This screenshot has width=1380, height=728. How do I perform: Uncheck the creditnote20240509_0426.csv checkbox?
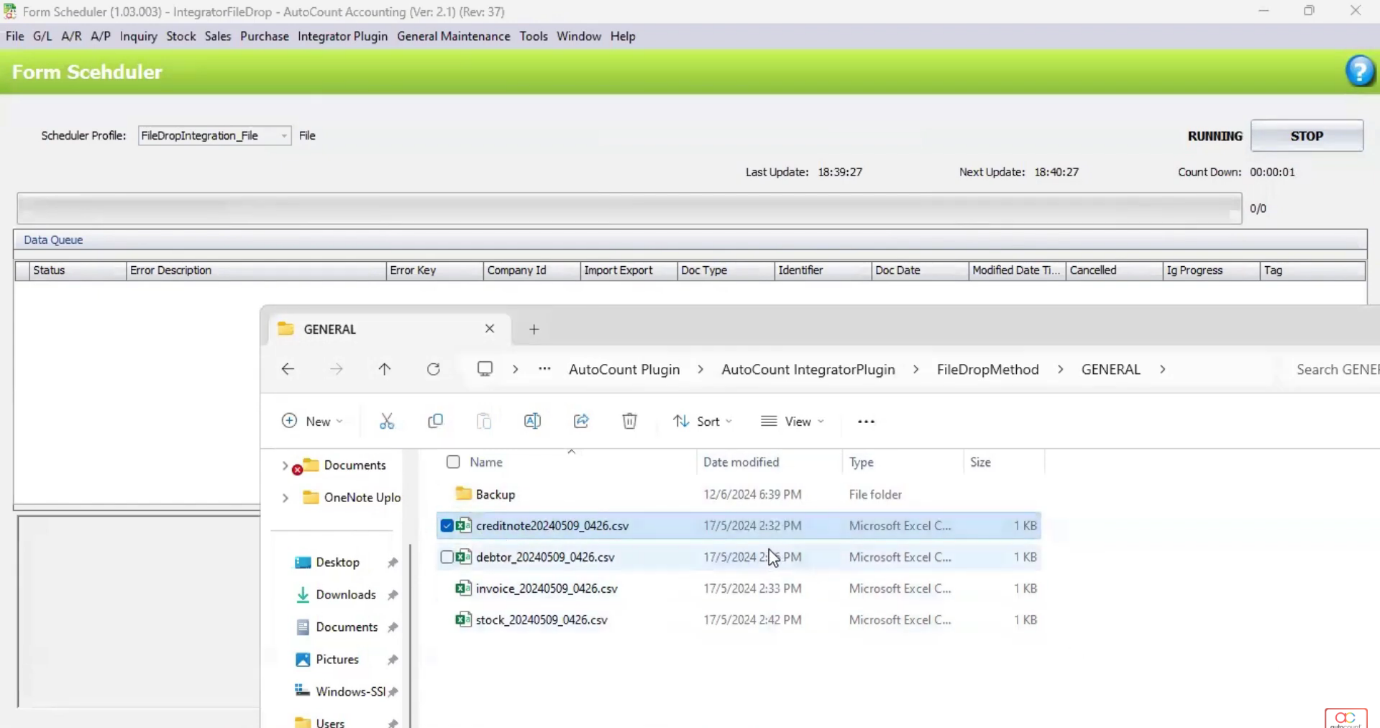click(446, 525)
